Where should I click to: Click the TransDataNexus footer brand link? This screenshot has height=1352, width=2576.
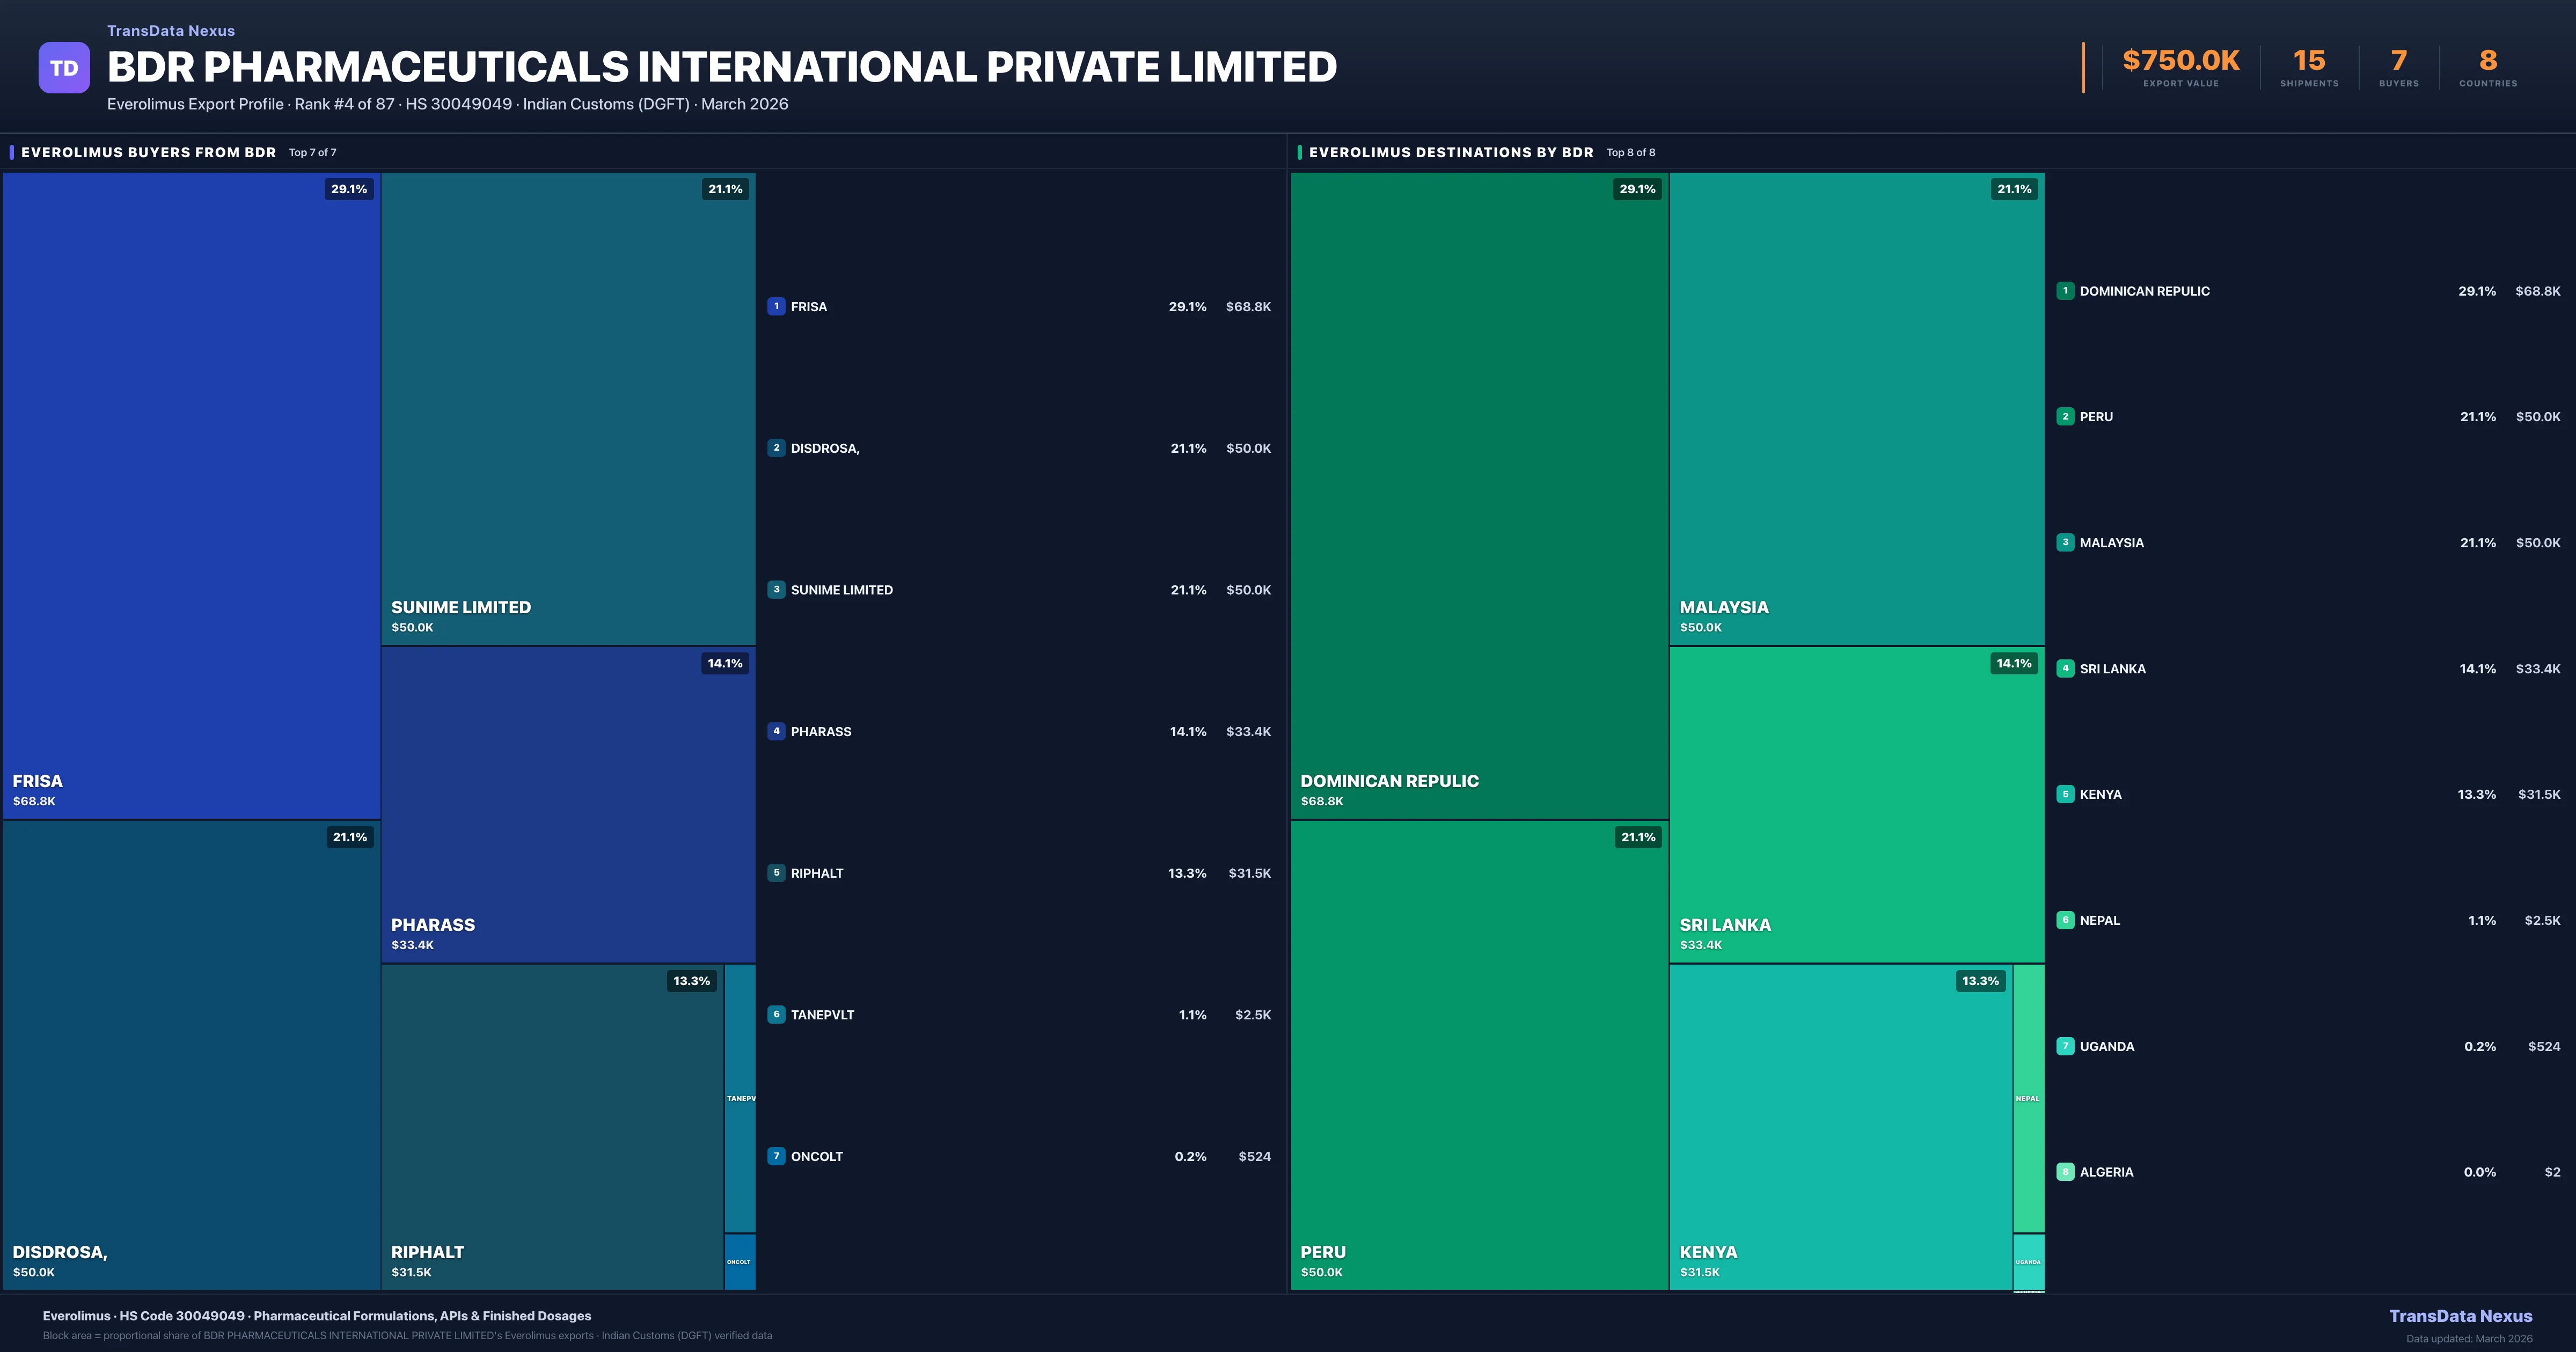click(x=2460, y=1316)
